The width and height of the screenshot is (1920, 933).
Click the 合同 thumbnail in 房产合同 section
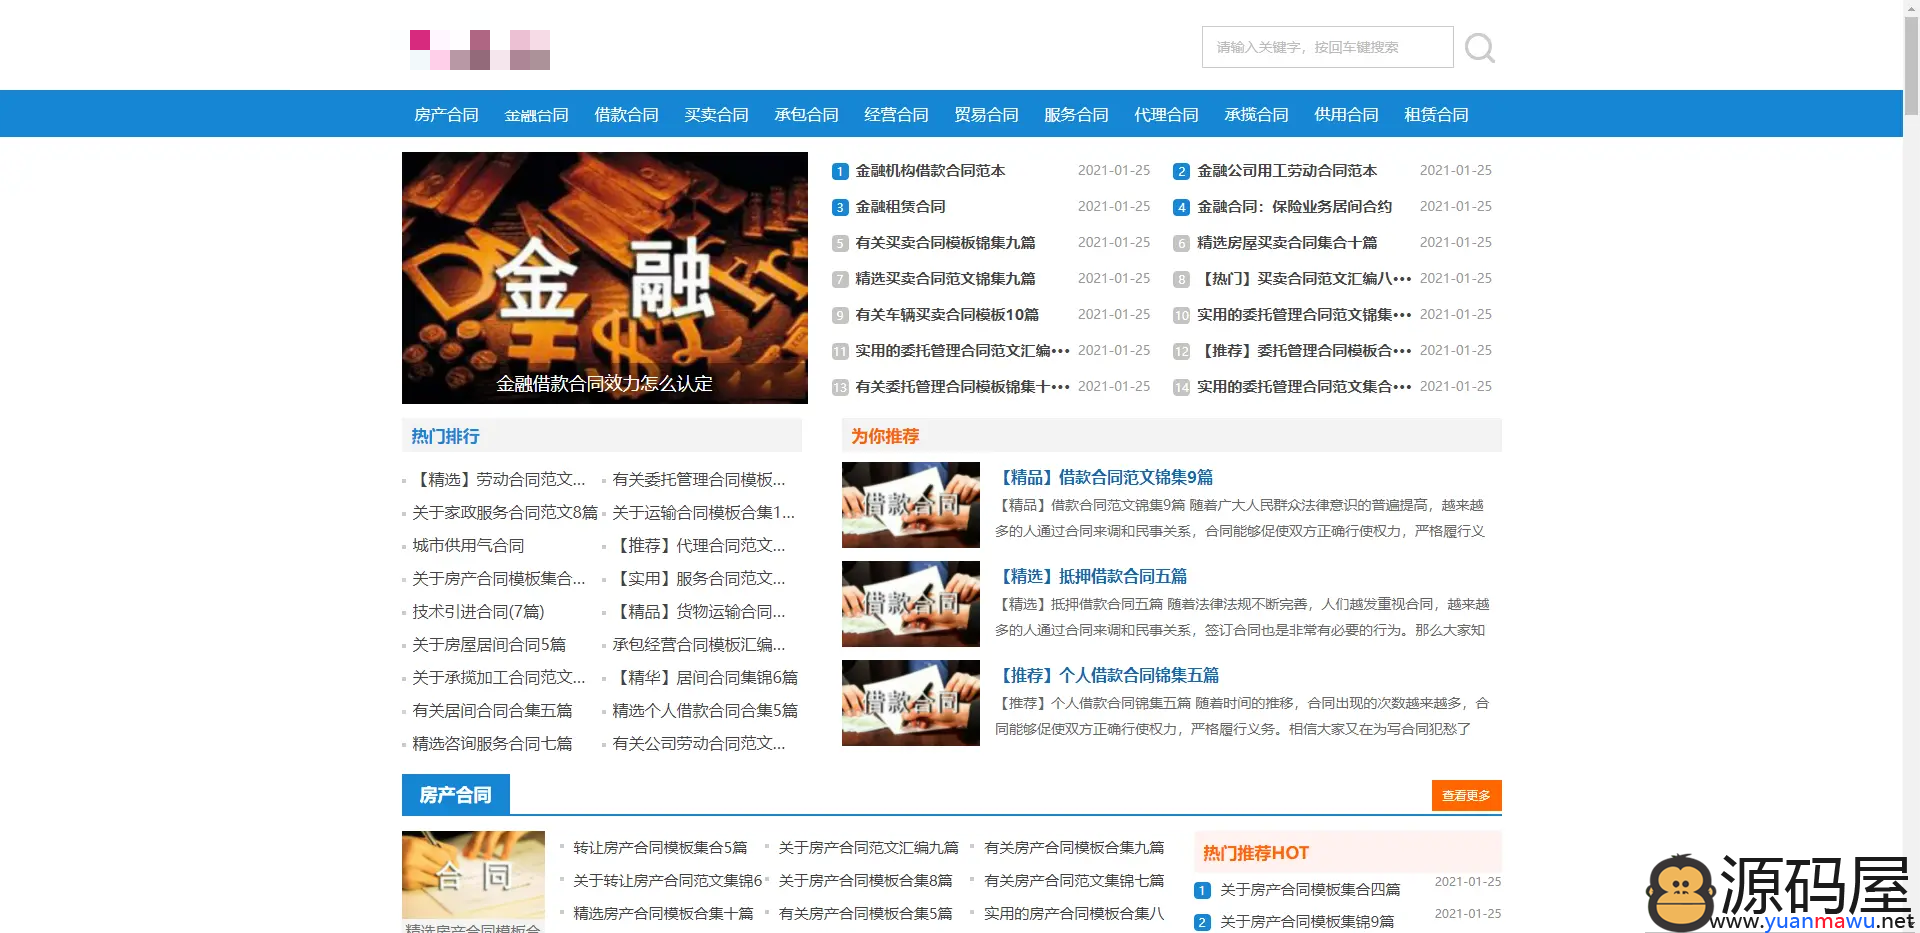[473, 875]
